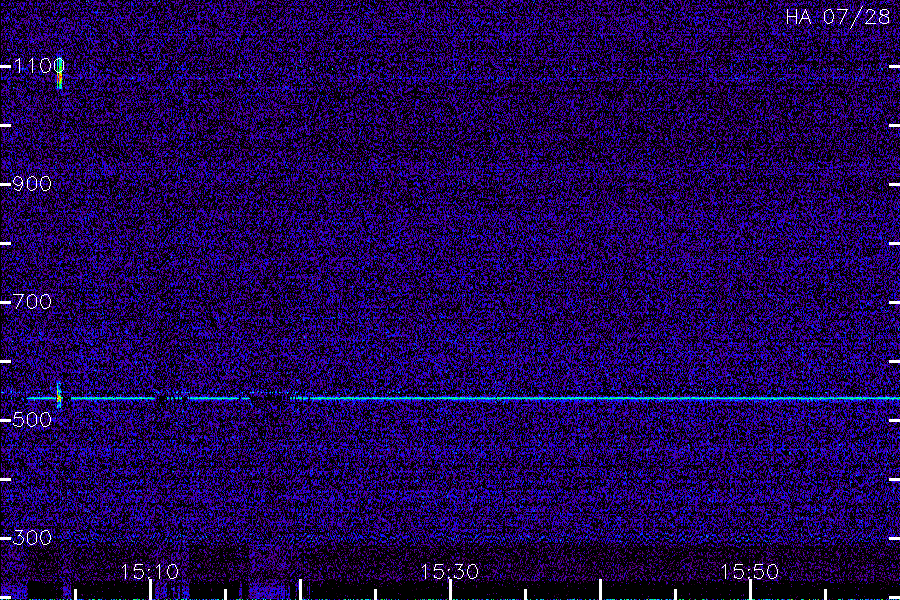900x600 pixels.
Task: Click the "HA 07/28" date label
Action: tap(837, 17)
